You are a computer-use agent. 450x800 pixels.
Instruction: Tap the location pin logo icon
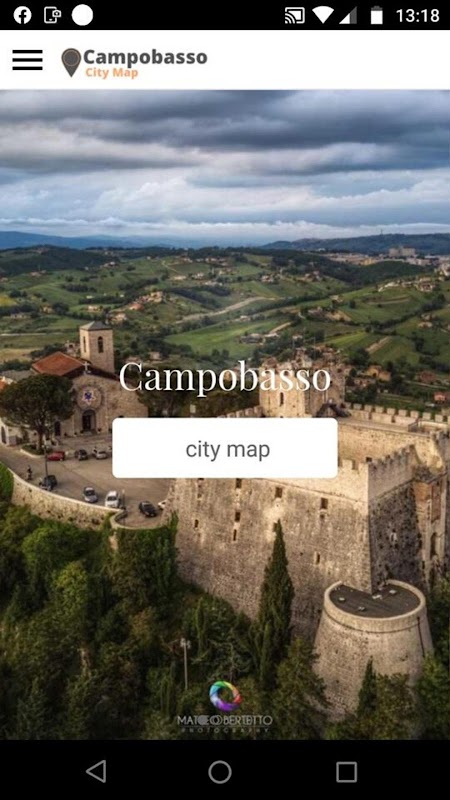click(71, 63)
